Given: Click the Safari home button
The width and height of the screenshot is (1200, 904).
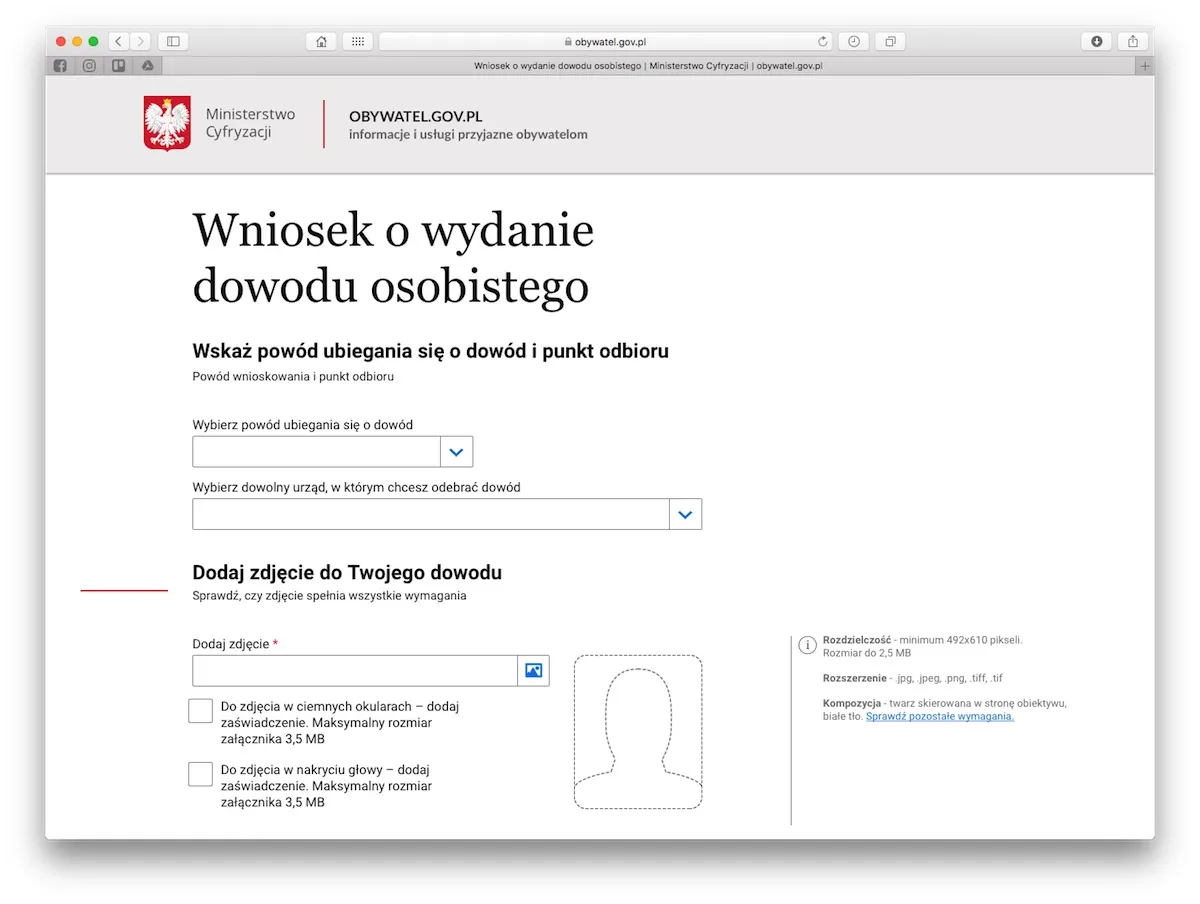Looking at the screenshot, I should [320, 41].
